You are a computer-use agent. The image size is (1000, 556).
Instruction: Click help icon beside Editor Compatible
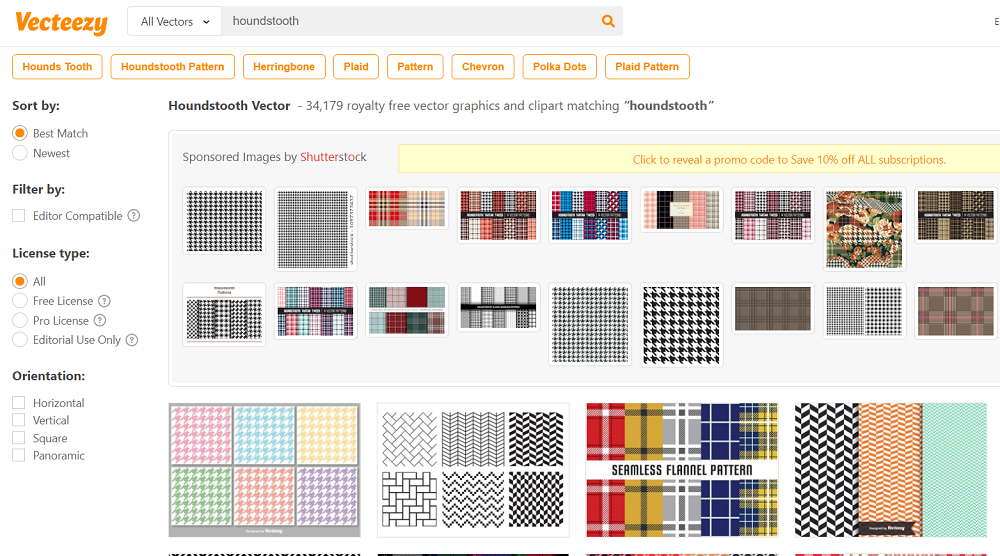[x=134, y=216]
